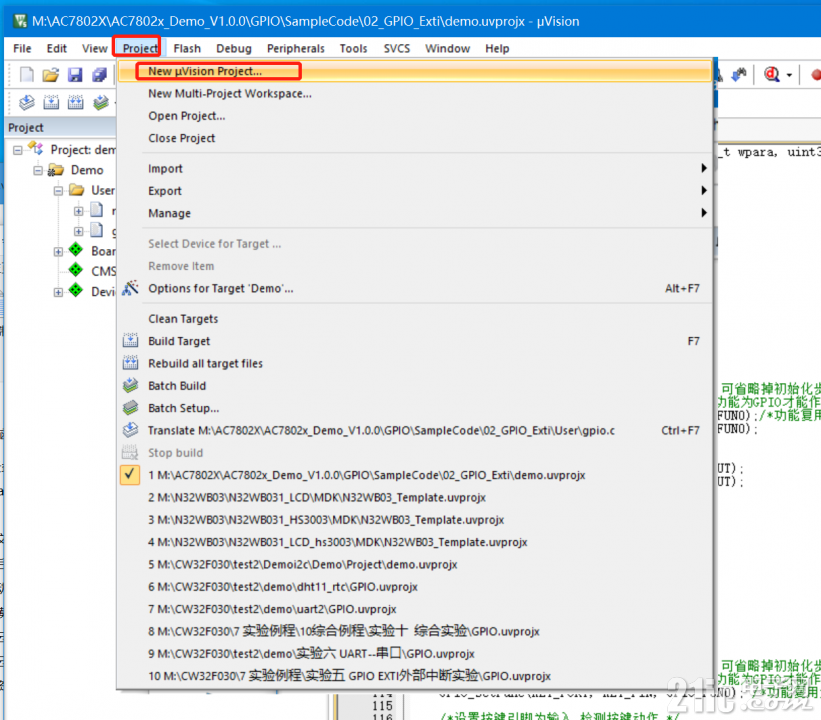The width and height of the screenshot is (821, 720).
Task: Click the green diamond icon next to CMSIS
Action: click(x=76, y=270)
